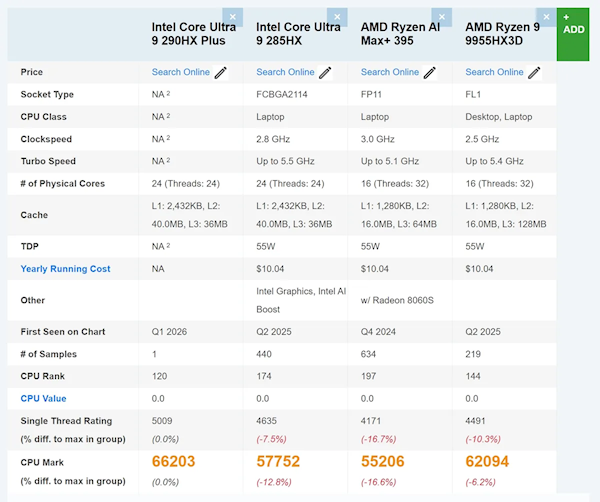Click AMD Ryzen 9 9955HX3D heading
The height and width of the screenshot is (502, 600).
(503, 35)
